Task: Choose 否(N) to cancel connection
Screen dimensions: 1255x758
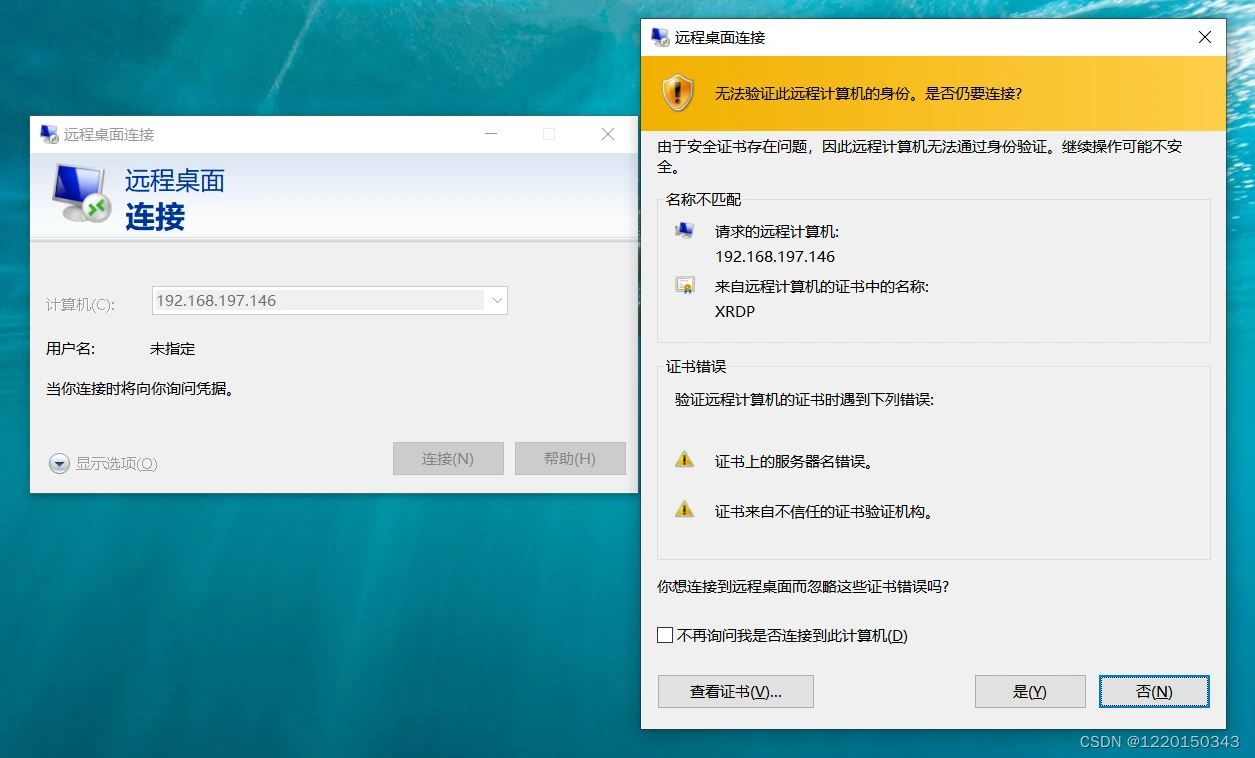Action: [1154, 691]
